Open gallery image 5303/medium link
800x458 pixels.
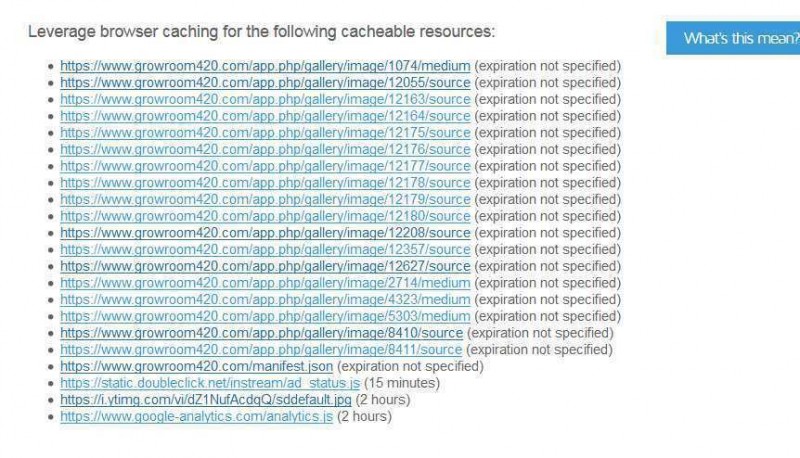coord(265,316)
